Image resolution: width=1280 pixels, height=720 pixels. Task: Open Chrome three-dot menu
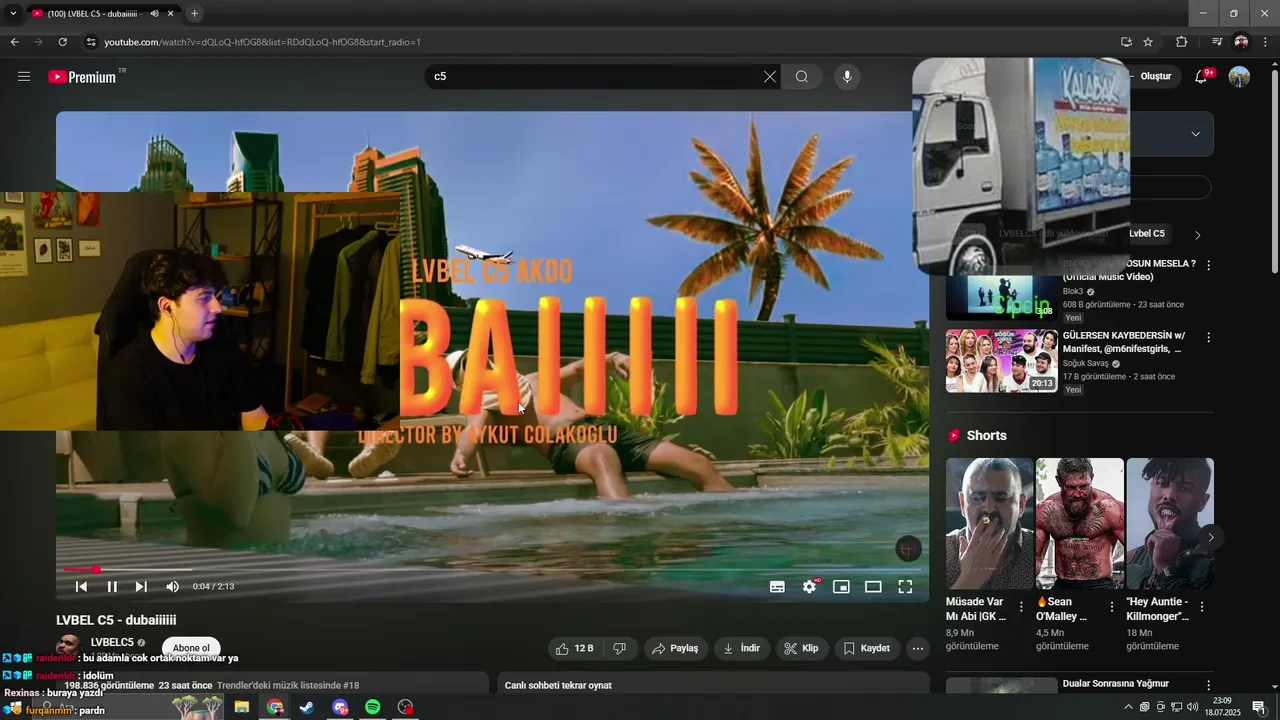tap(1266, 42)
